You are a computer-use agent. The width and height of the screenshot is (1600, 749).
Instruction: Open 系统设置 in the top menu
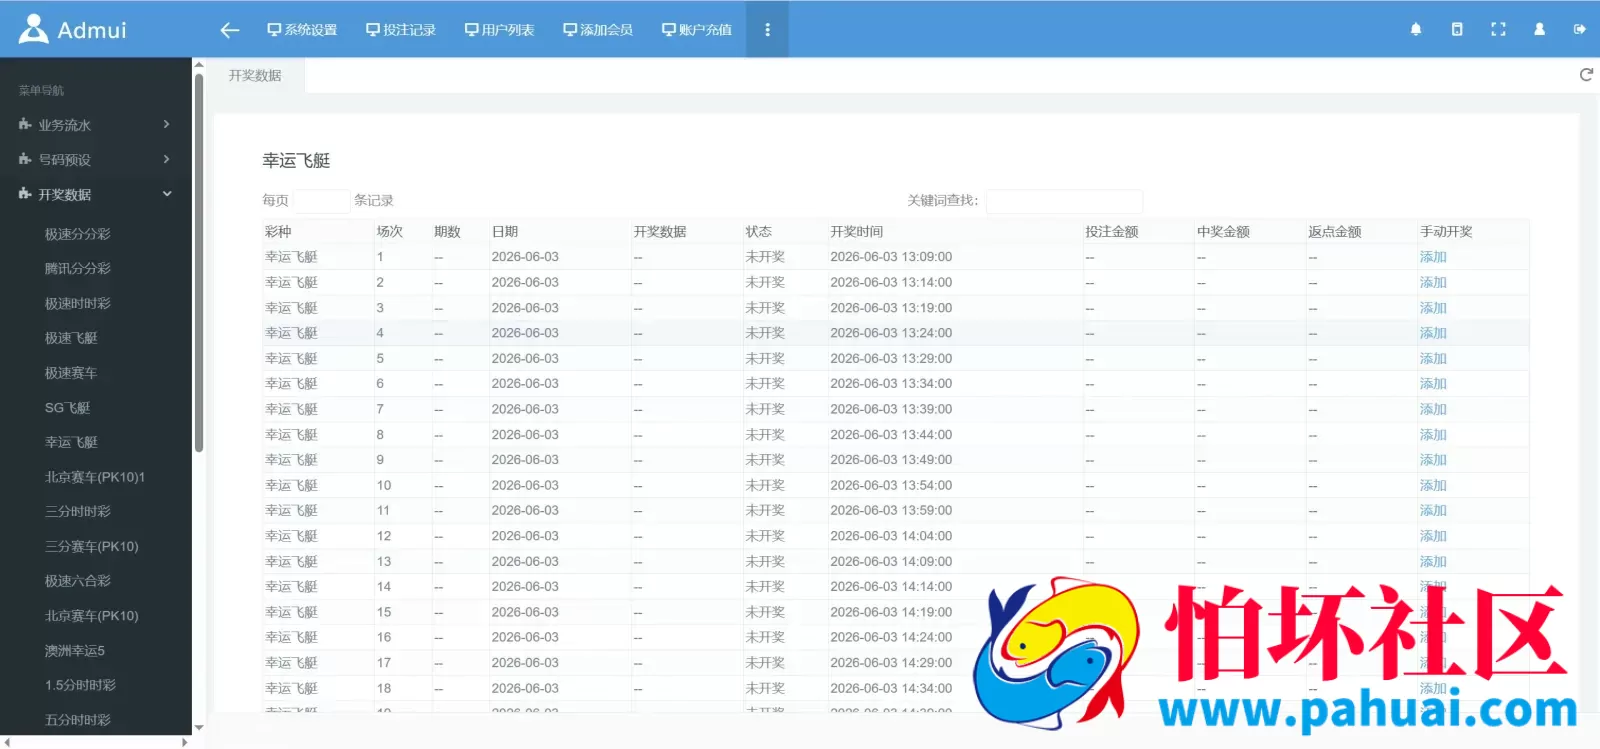point(302,30)
